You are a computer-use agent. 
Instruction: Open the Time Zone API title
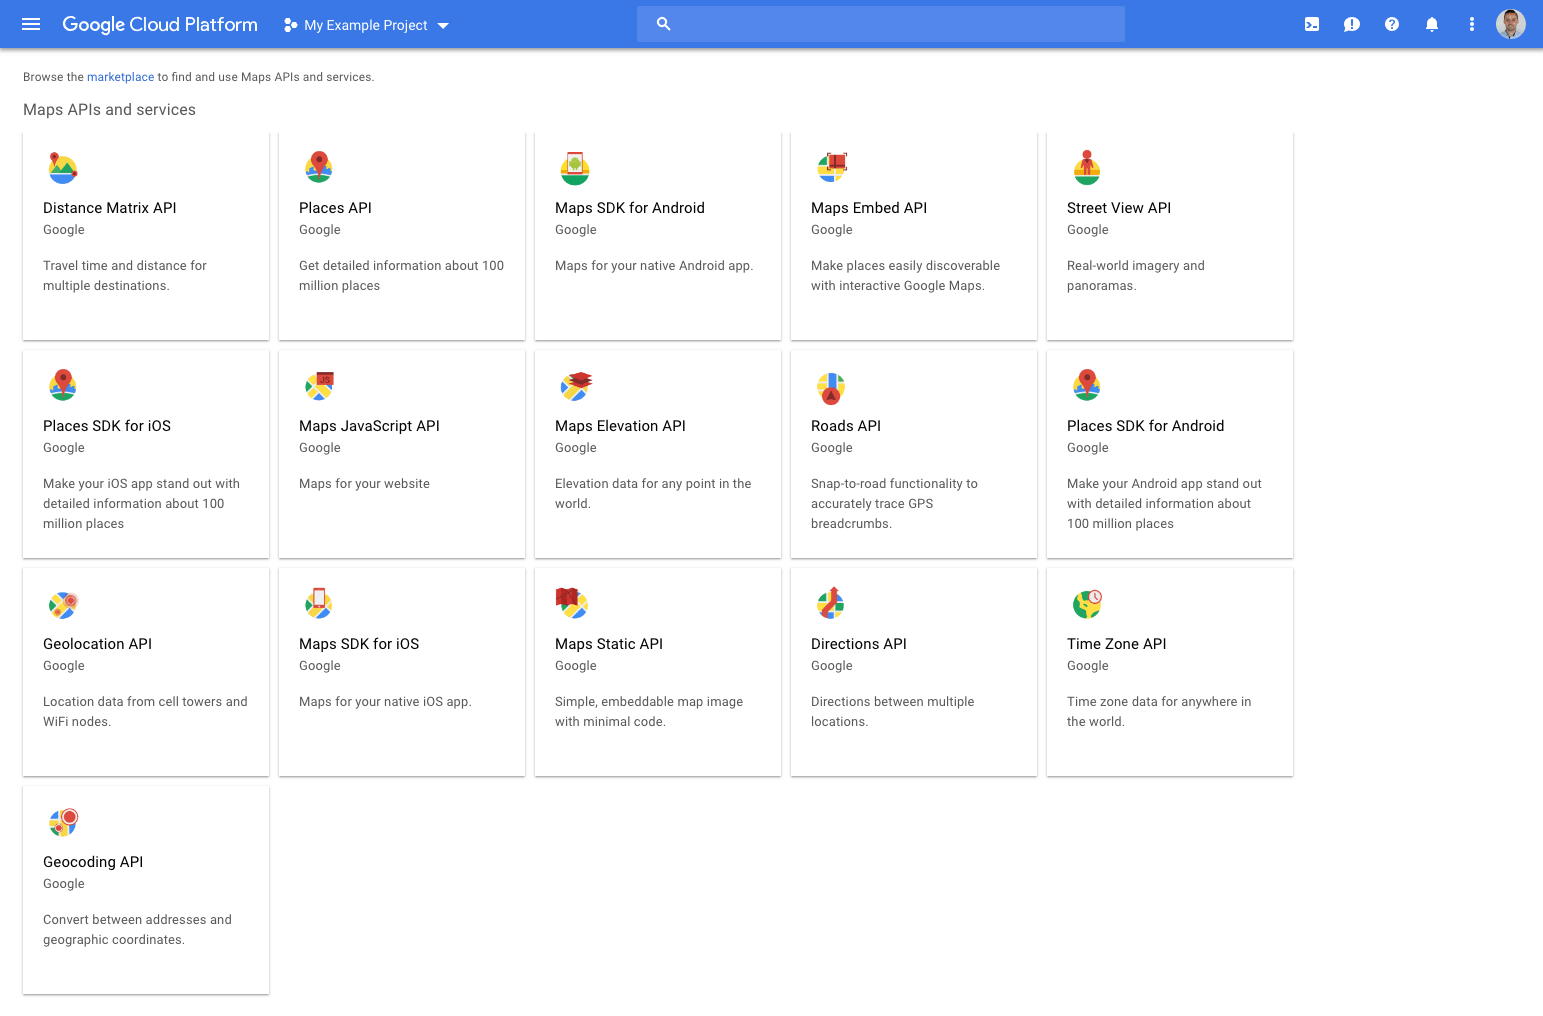point(1117,644)
